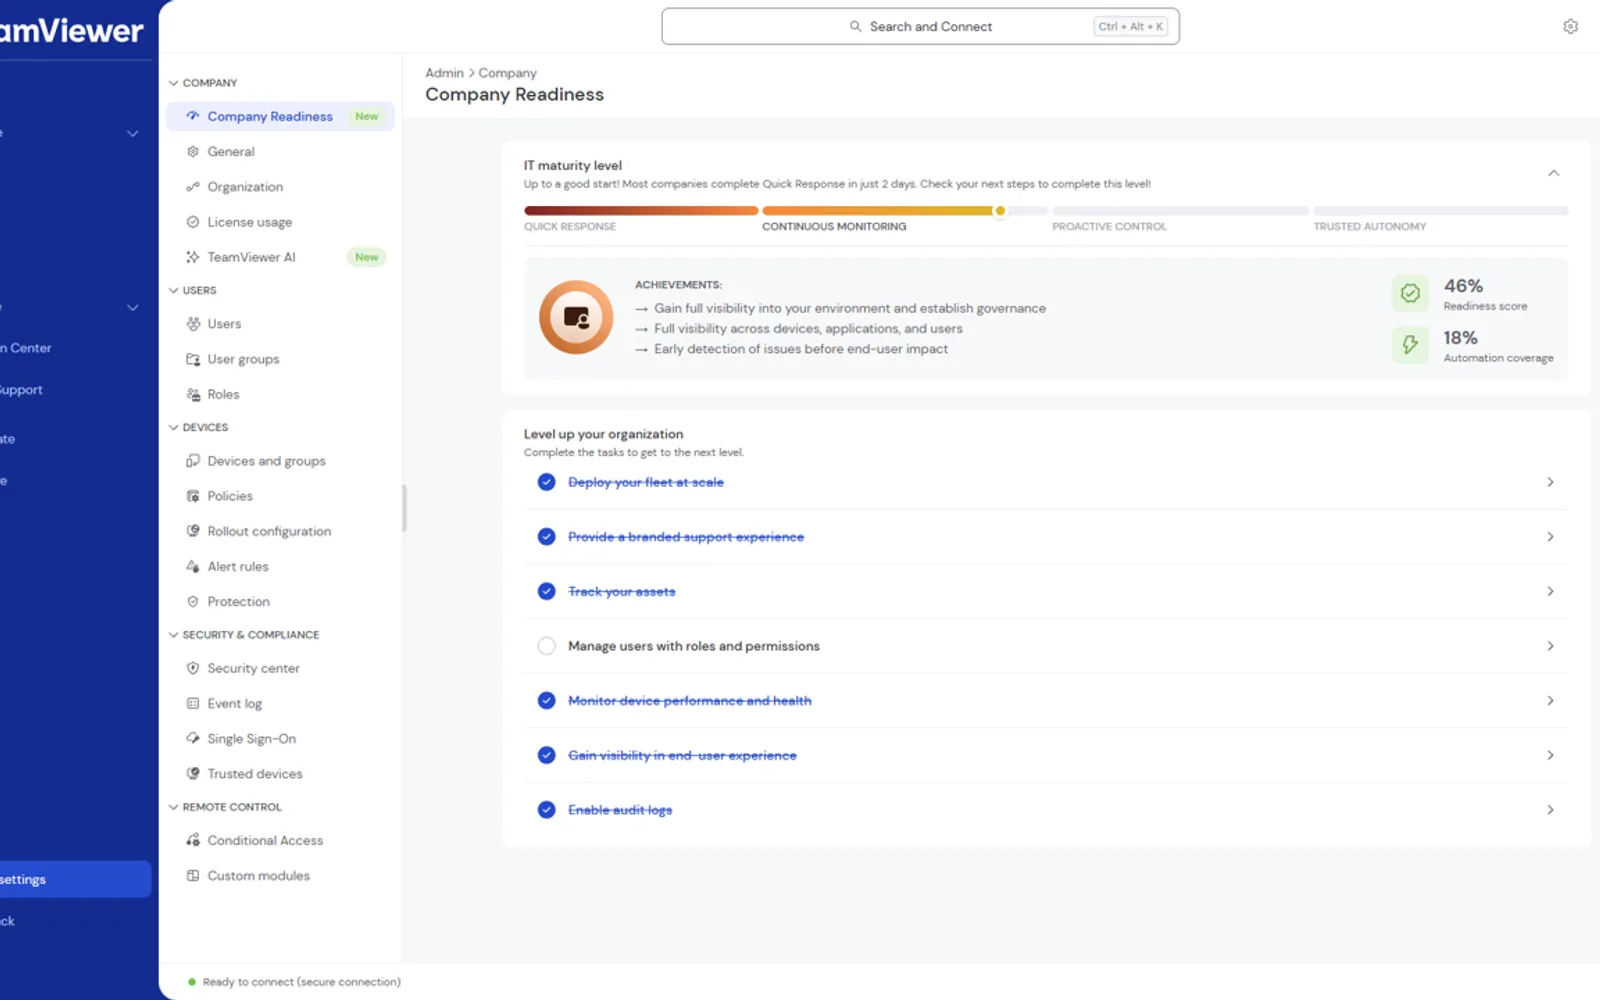Click the Search and Connect field
The width and height of the screenshot is (1600, 1000).
[x=920, y=27]
